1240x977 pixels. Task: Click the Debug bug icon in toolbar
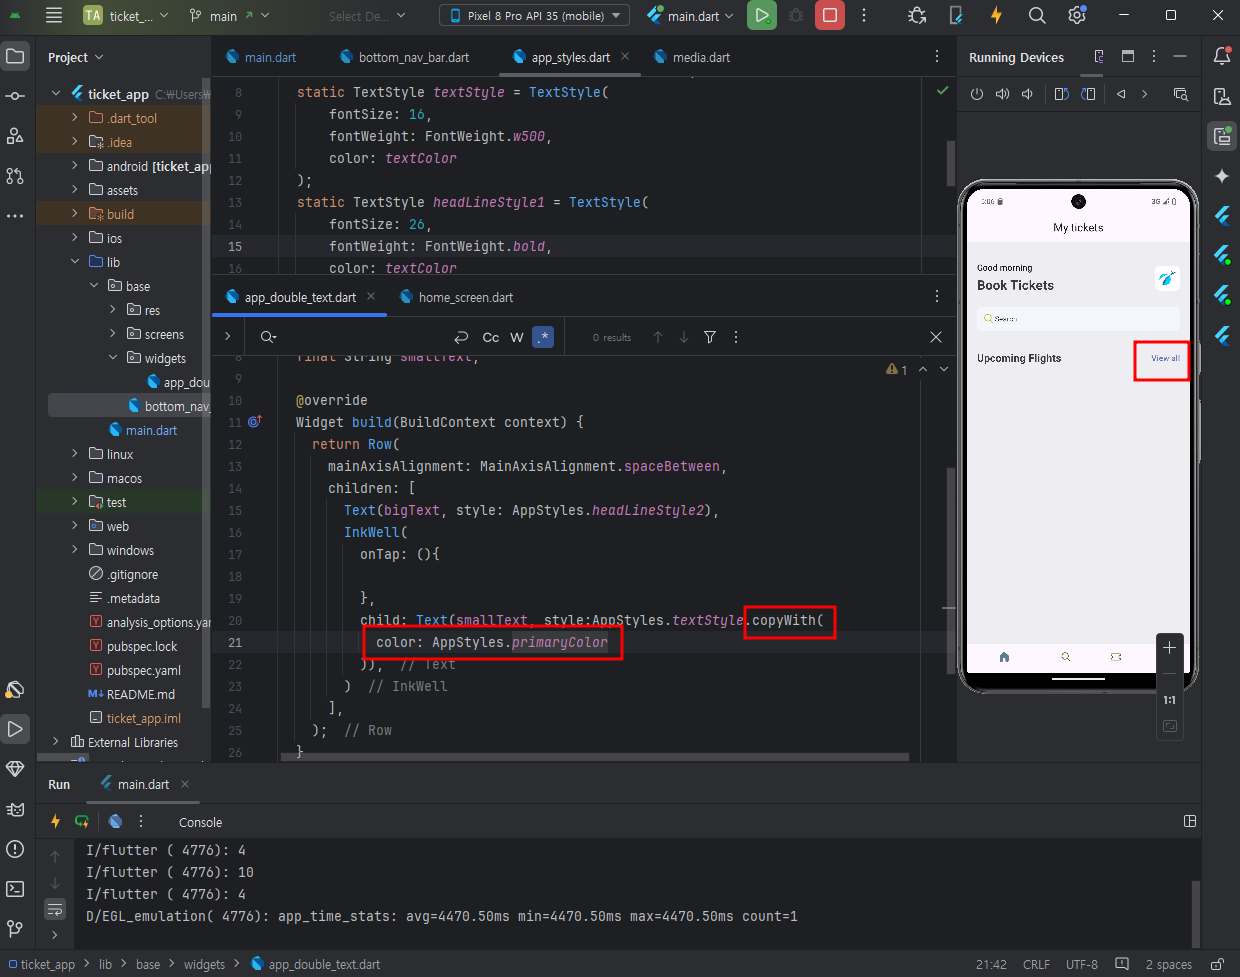tap(796, 15)
